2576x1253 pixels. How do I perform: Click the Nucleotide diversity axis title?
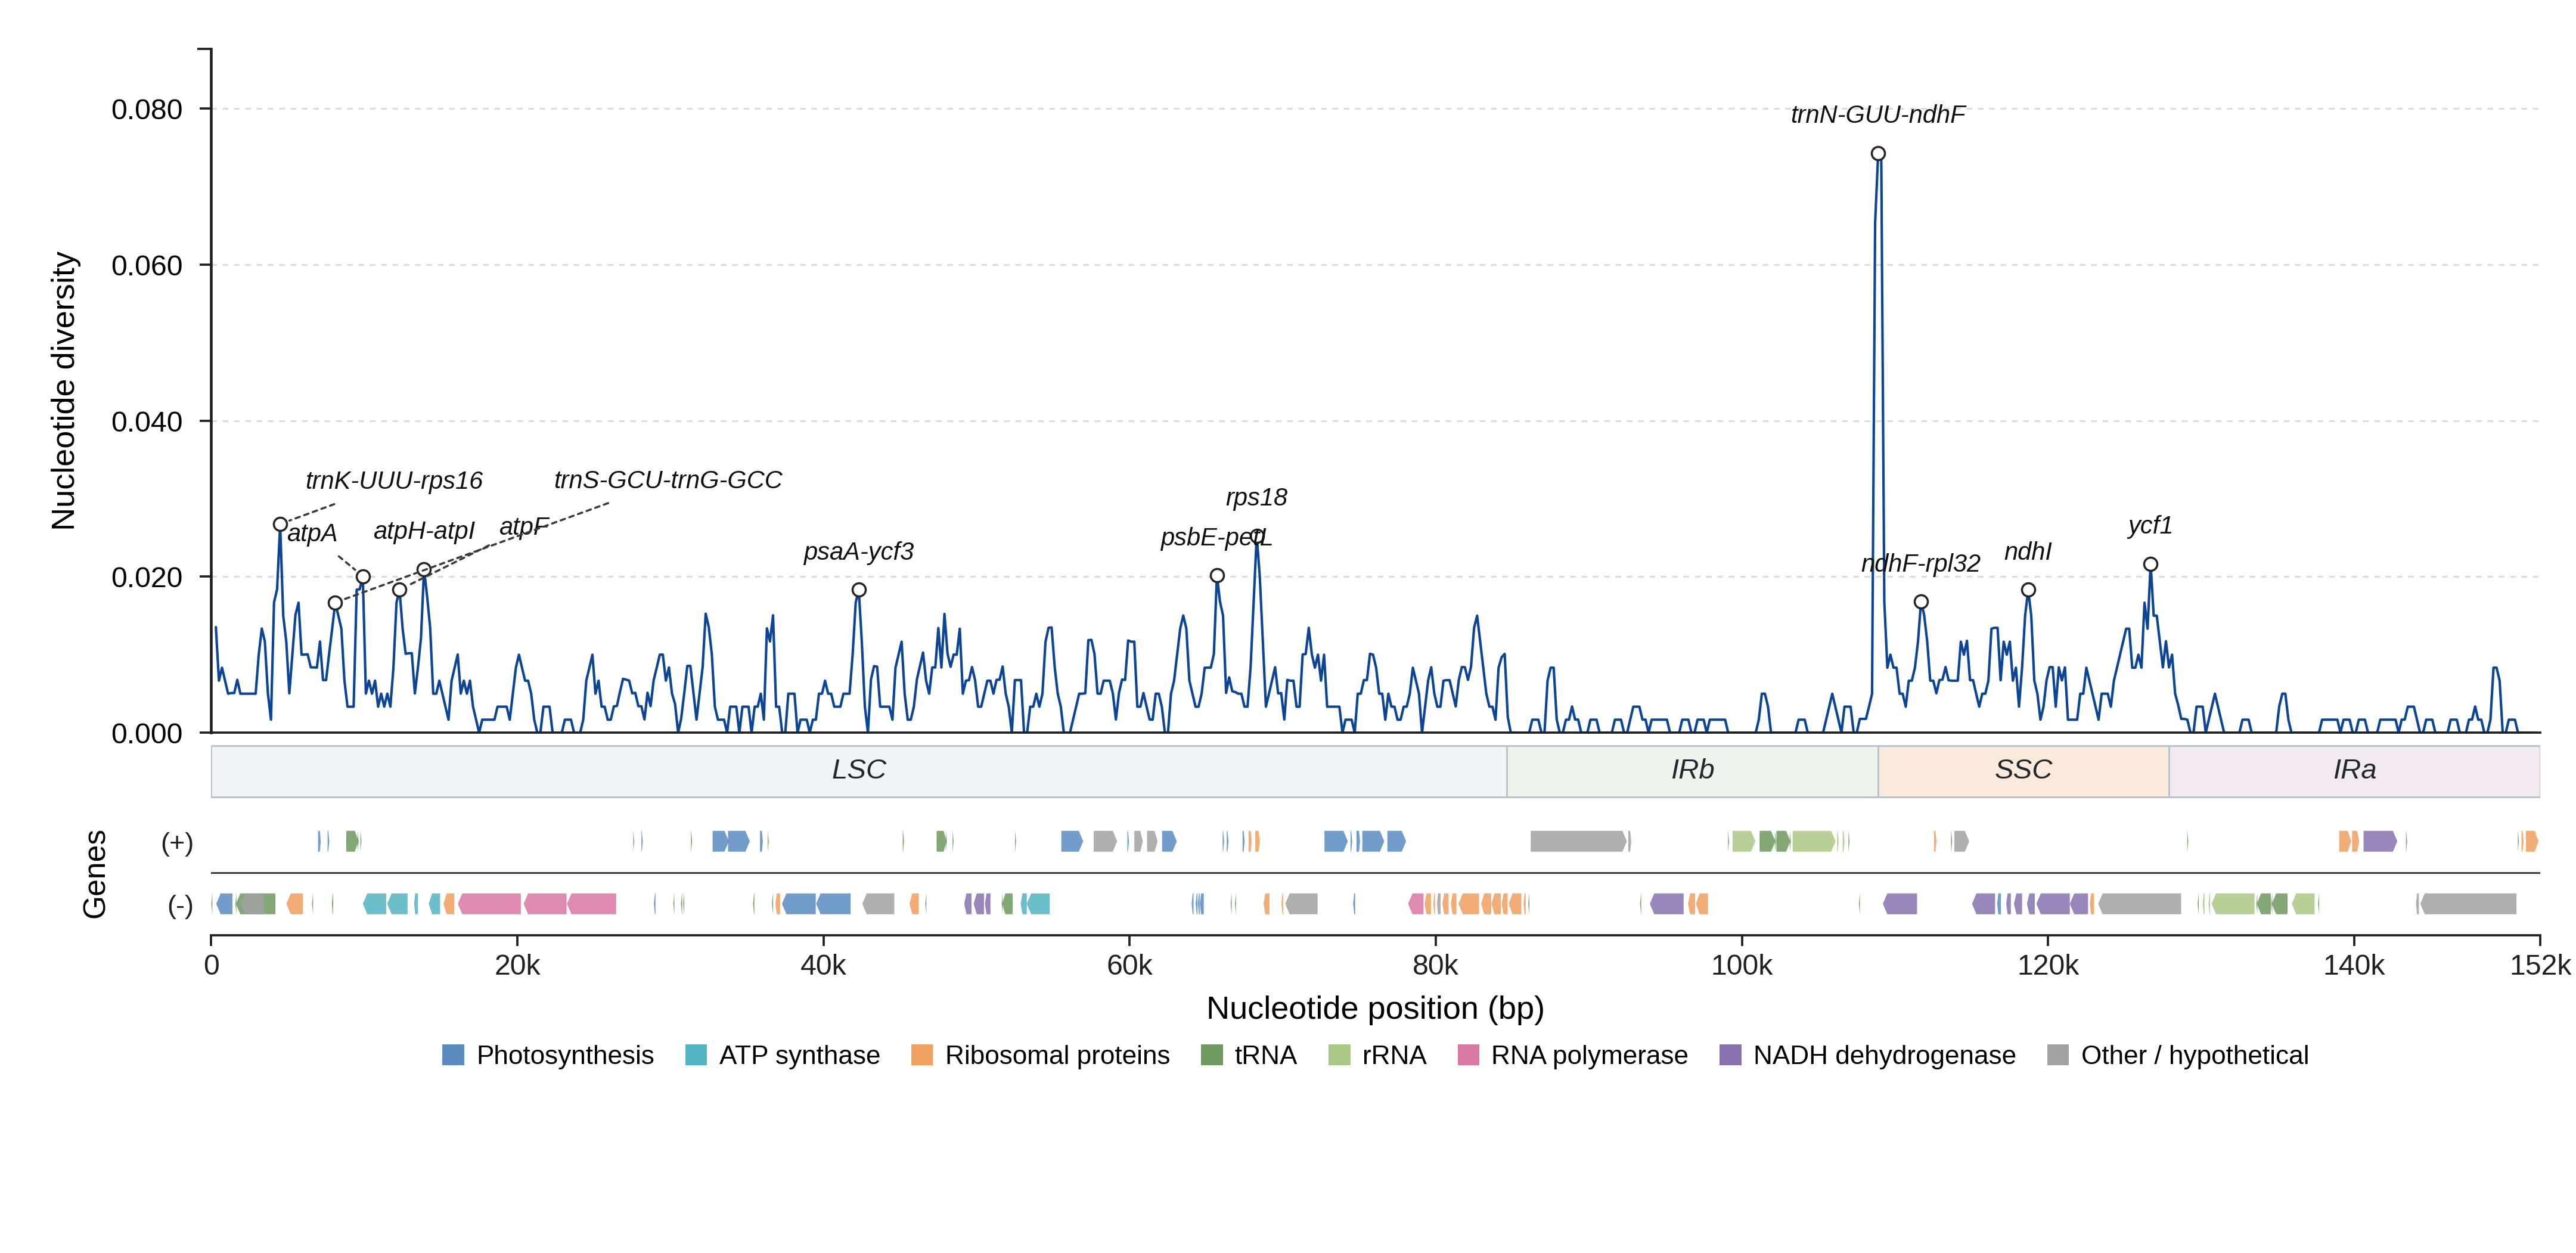(x=64, y=391)
